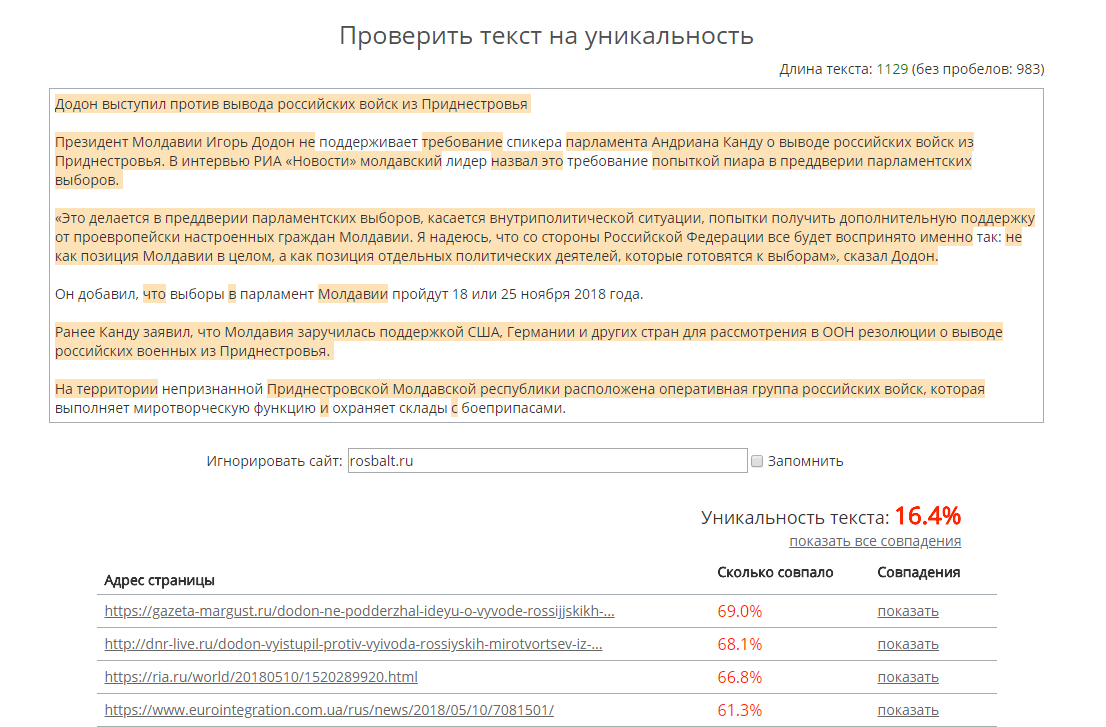
Task: Click the highlighted headline about Додон in text
Action: [291, 104]
